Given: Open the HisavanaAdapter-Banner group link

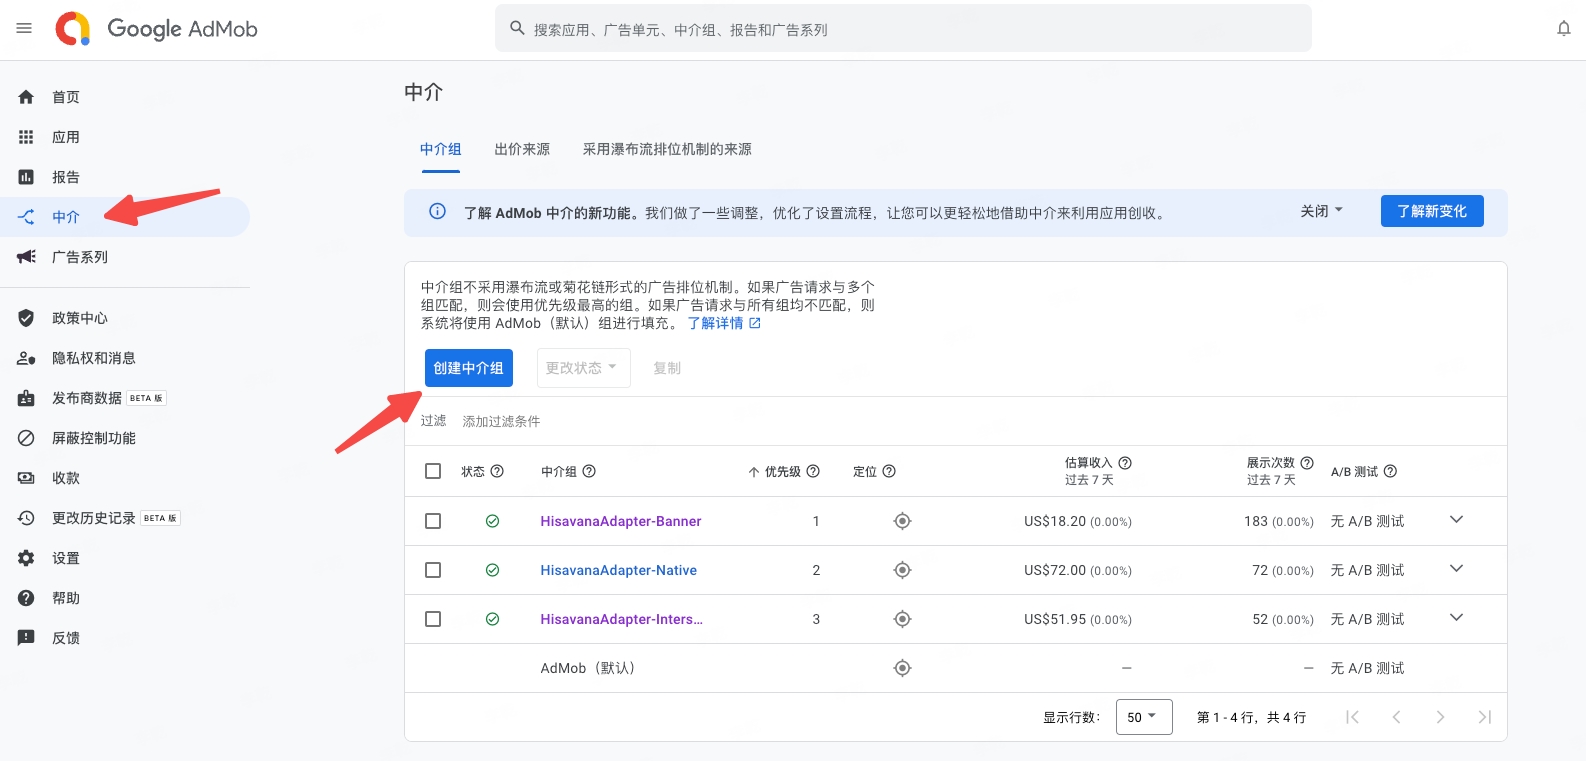Looking at the screenshot, I should click(621, 521).
